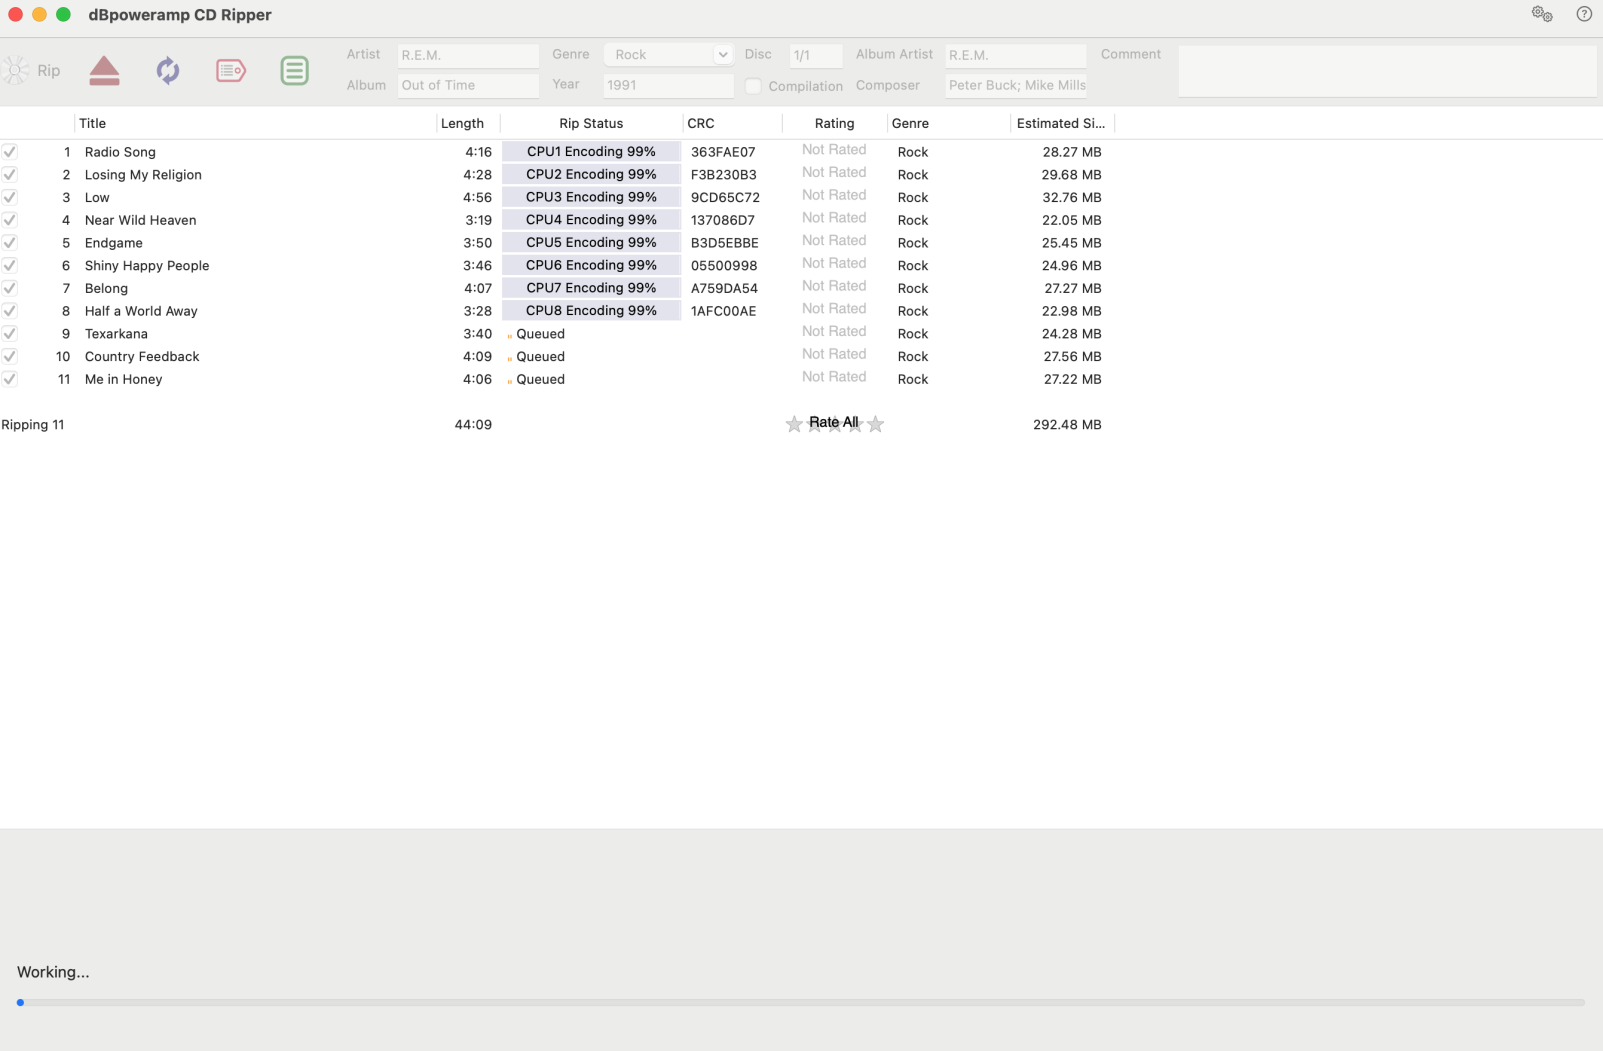Click the Estimated Size column header
The image size is (1603, 1051).
1062,123
